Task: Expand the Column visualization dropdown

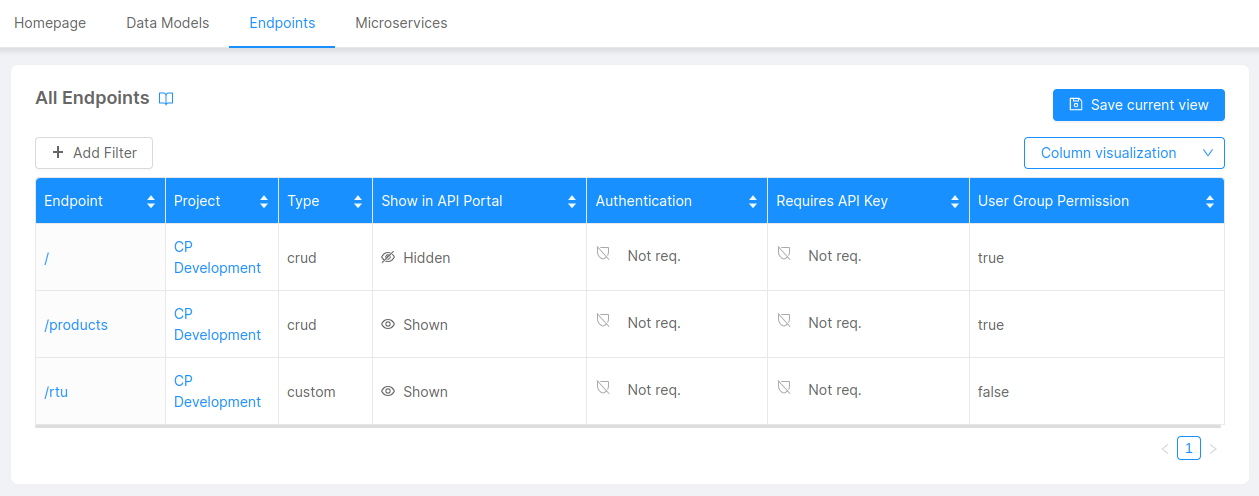Action: pyautogui.click(x=1124, y=153)
